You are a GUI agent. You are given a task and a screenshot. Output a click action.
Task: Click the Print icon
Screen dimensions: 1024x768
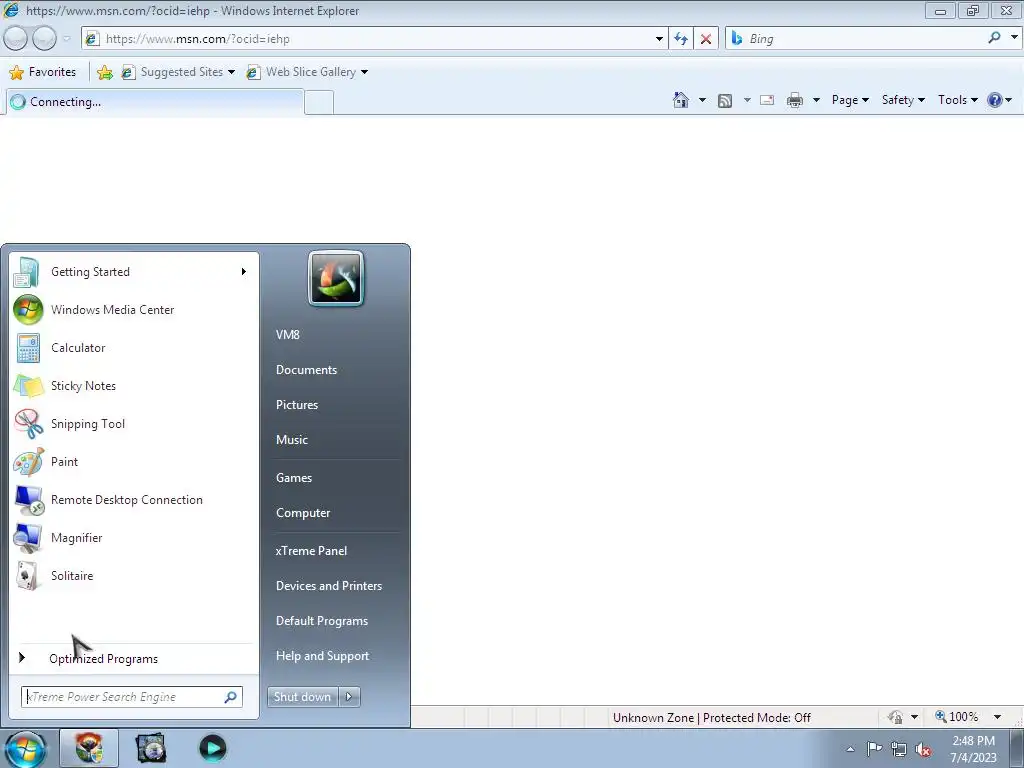pyautogui.click(x=795, y=100)
